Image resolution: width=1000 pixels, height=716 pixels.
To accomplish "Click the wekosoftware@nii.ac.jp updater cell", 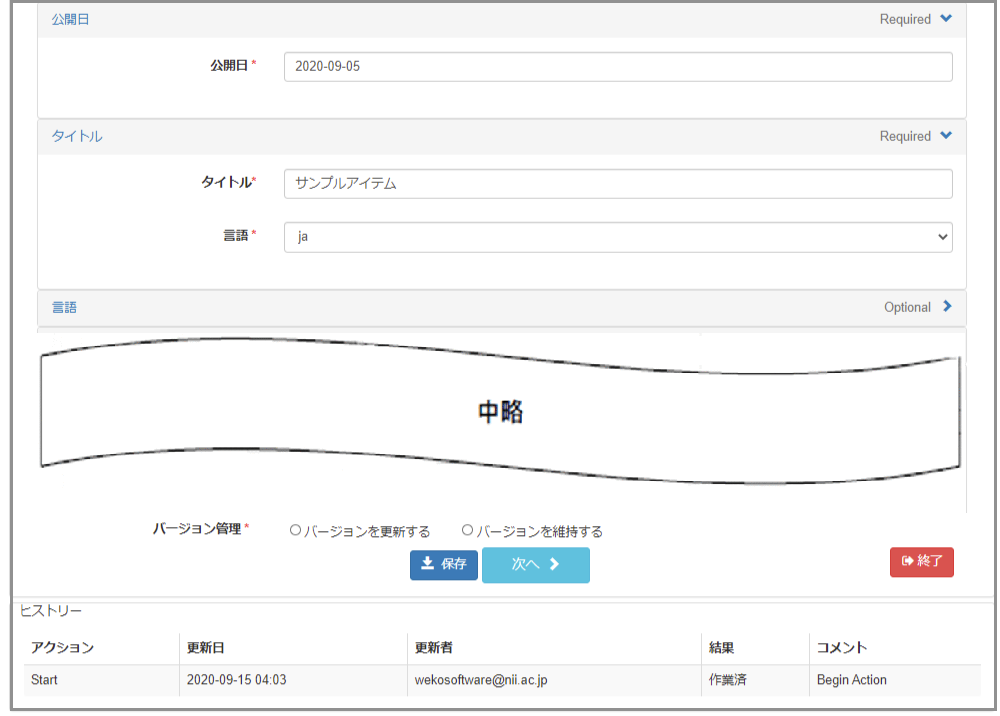I will (x=481, y=680).
